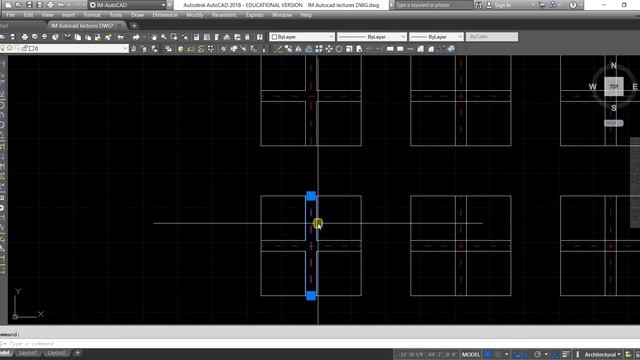
Task: Open the Format menu
Action: (92, 15)
